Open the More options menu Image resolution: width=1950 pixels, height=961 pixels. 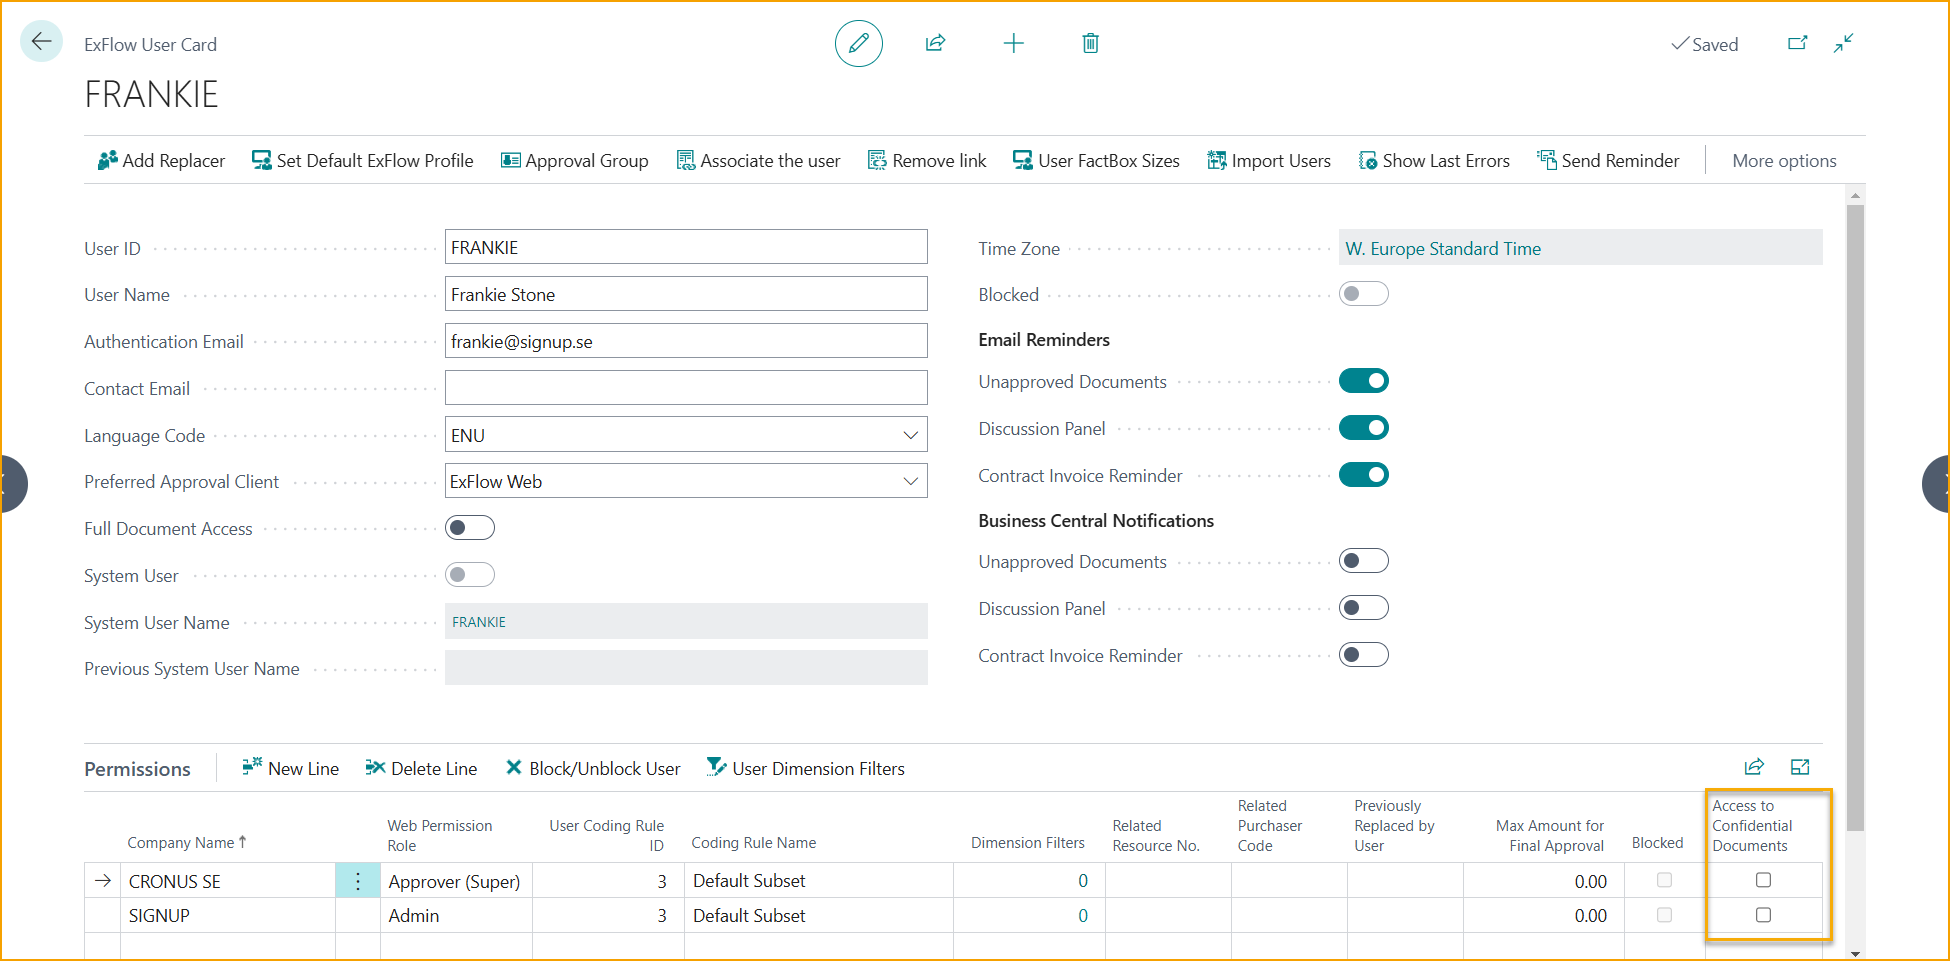click(1783, 161)
